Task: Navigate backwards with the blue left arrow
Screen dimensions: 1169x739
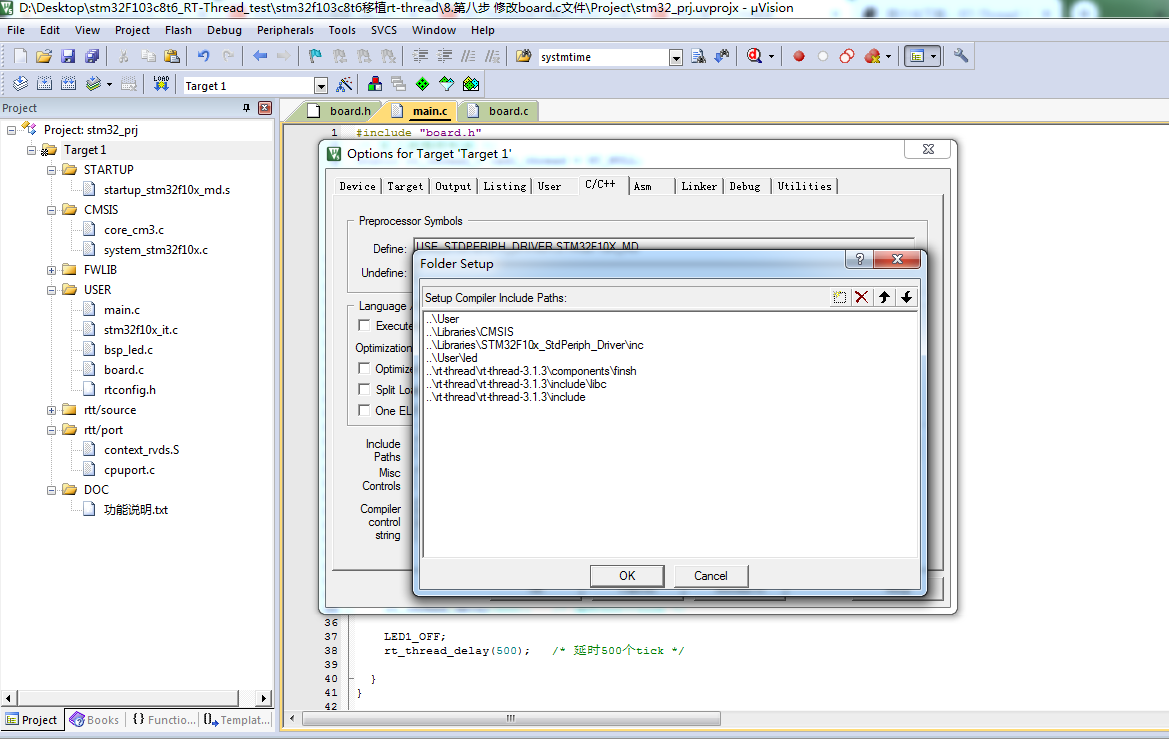Action: click(259, 56)
